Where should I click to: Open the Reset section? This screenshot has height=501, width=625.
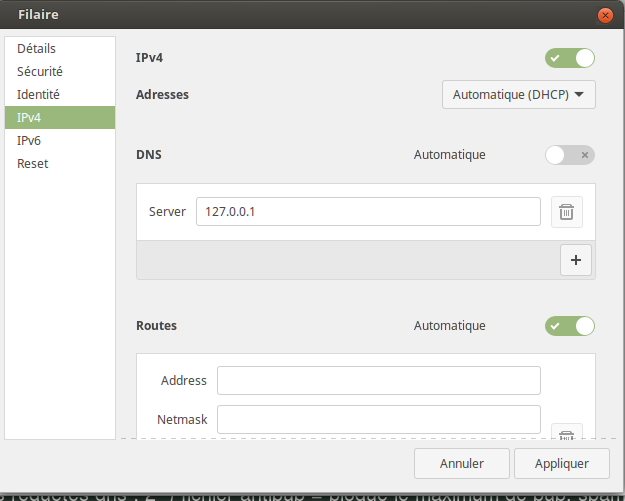(33, 163)
